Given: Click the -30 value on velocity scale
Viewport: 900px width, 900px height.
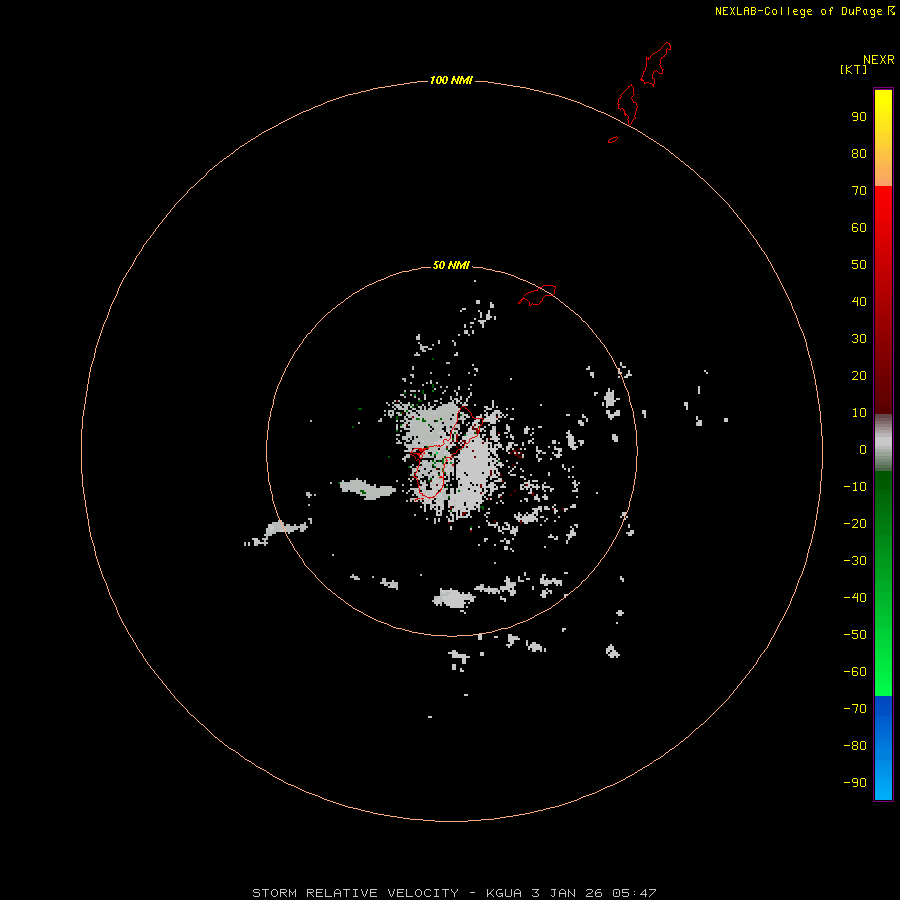Looking at the screenshot, I should pyautogui.click(x=855, y=561).
